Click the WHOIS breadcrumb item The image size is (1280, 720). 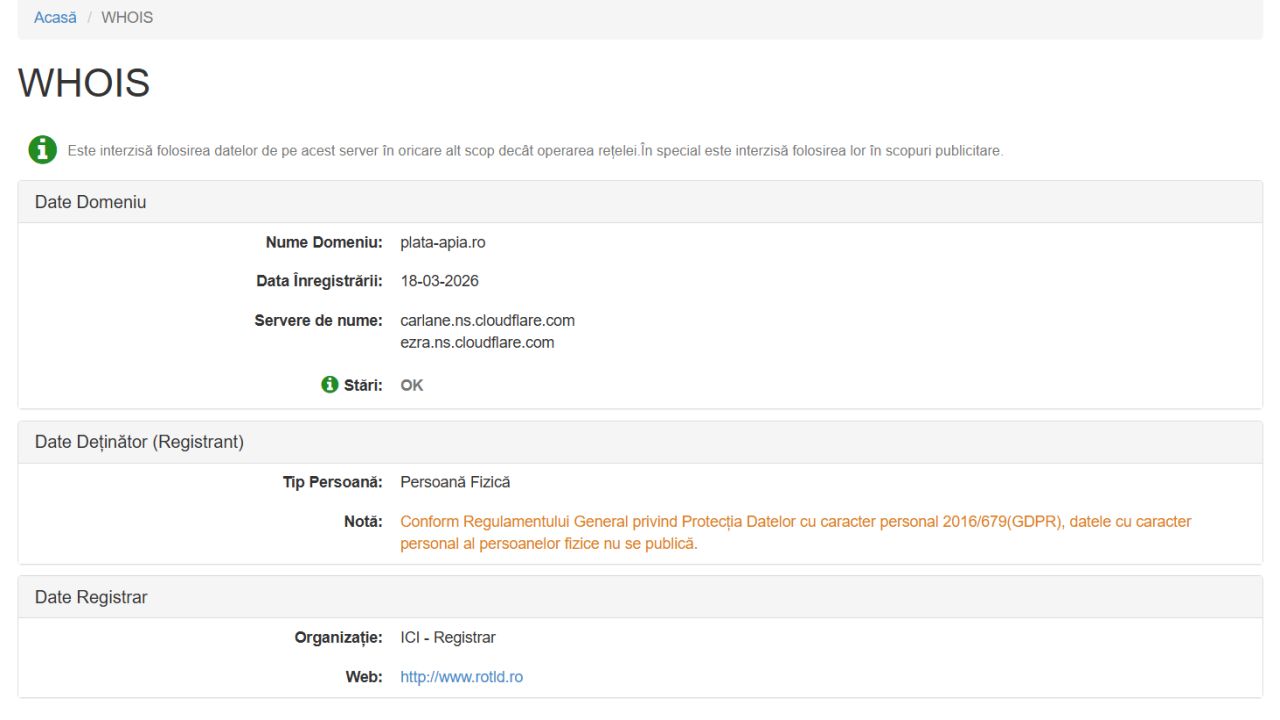tap(127, 18)
